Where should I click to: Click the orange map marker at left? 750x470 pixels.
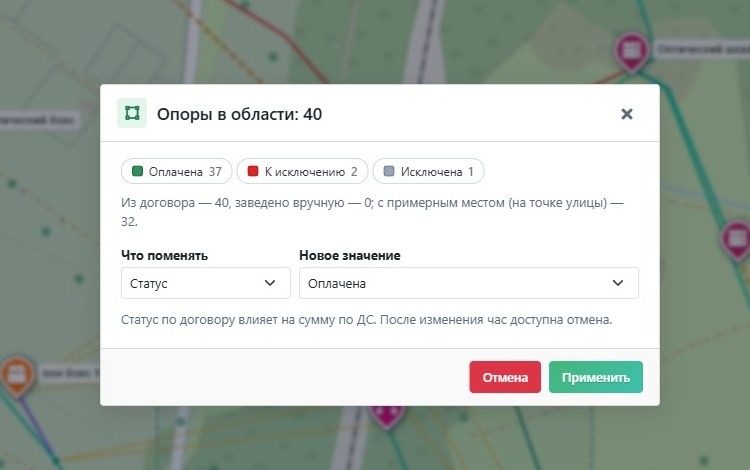coord(17,375)
